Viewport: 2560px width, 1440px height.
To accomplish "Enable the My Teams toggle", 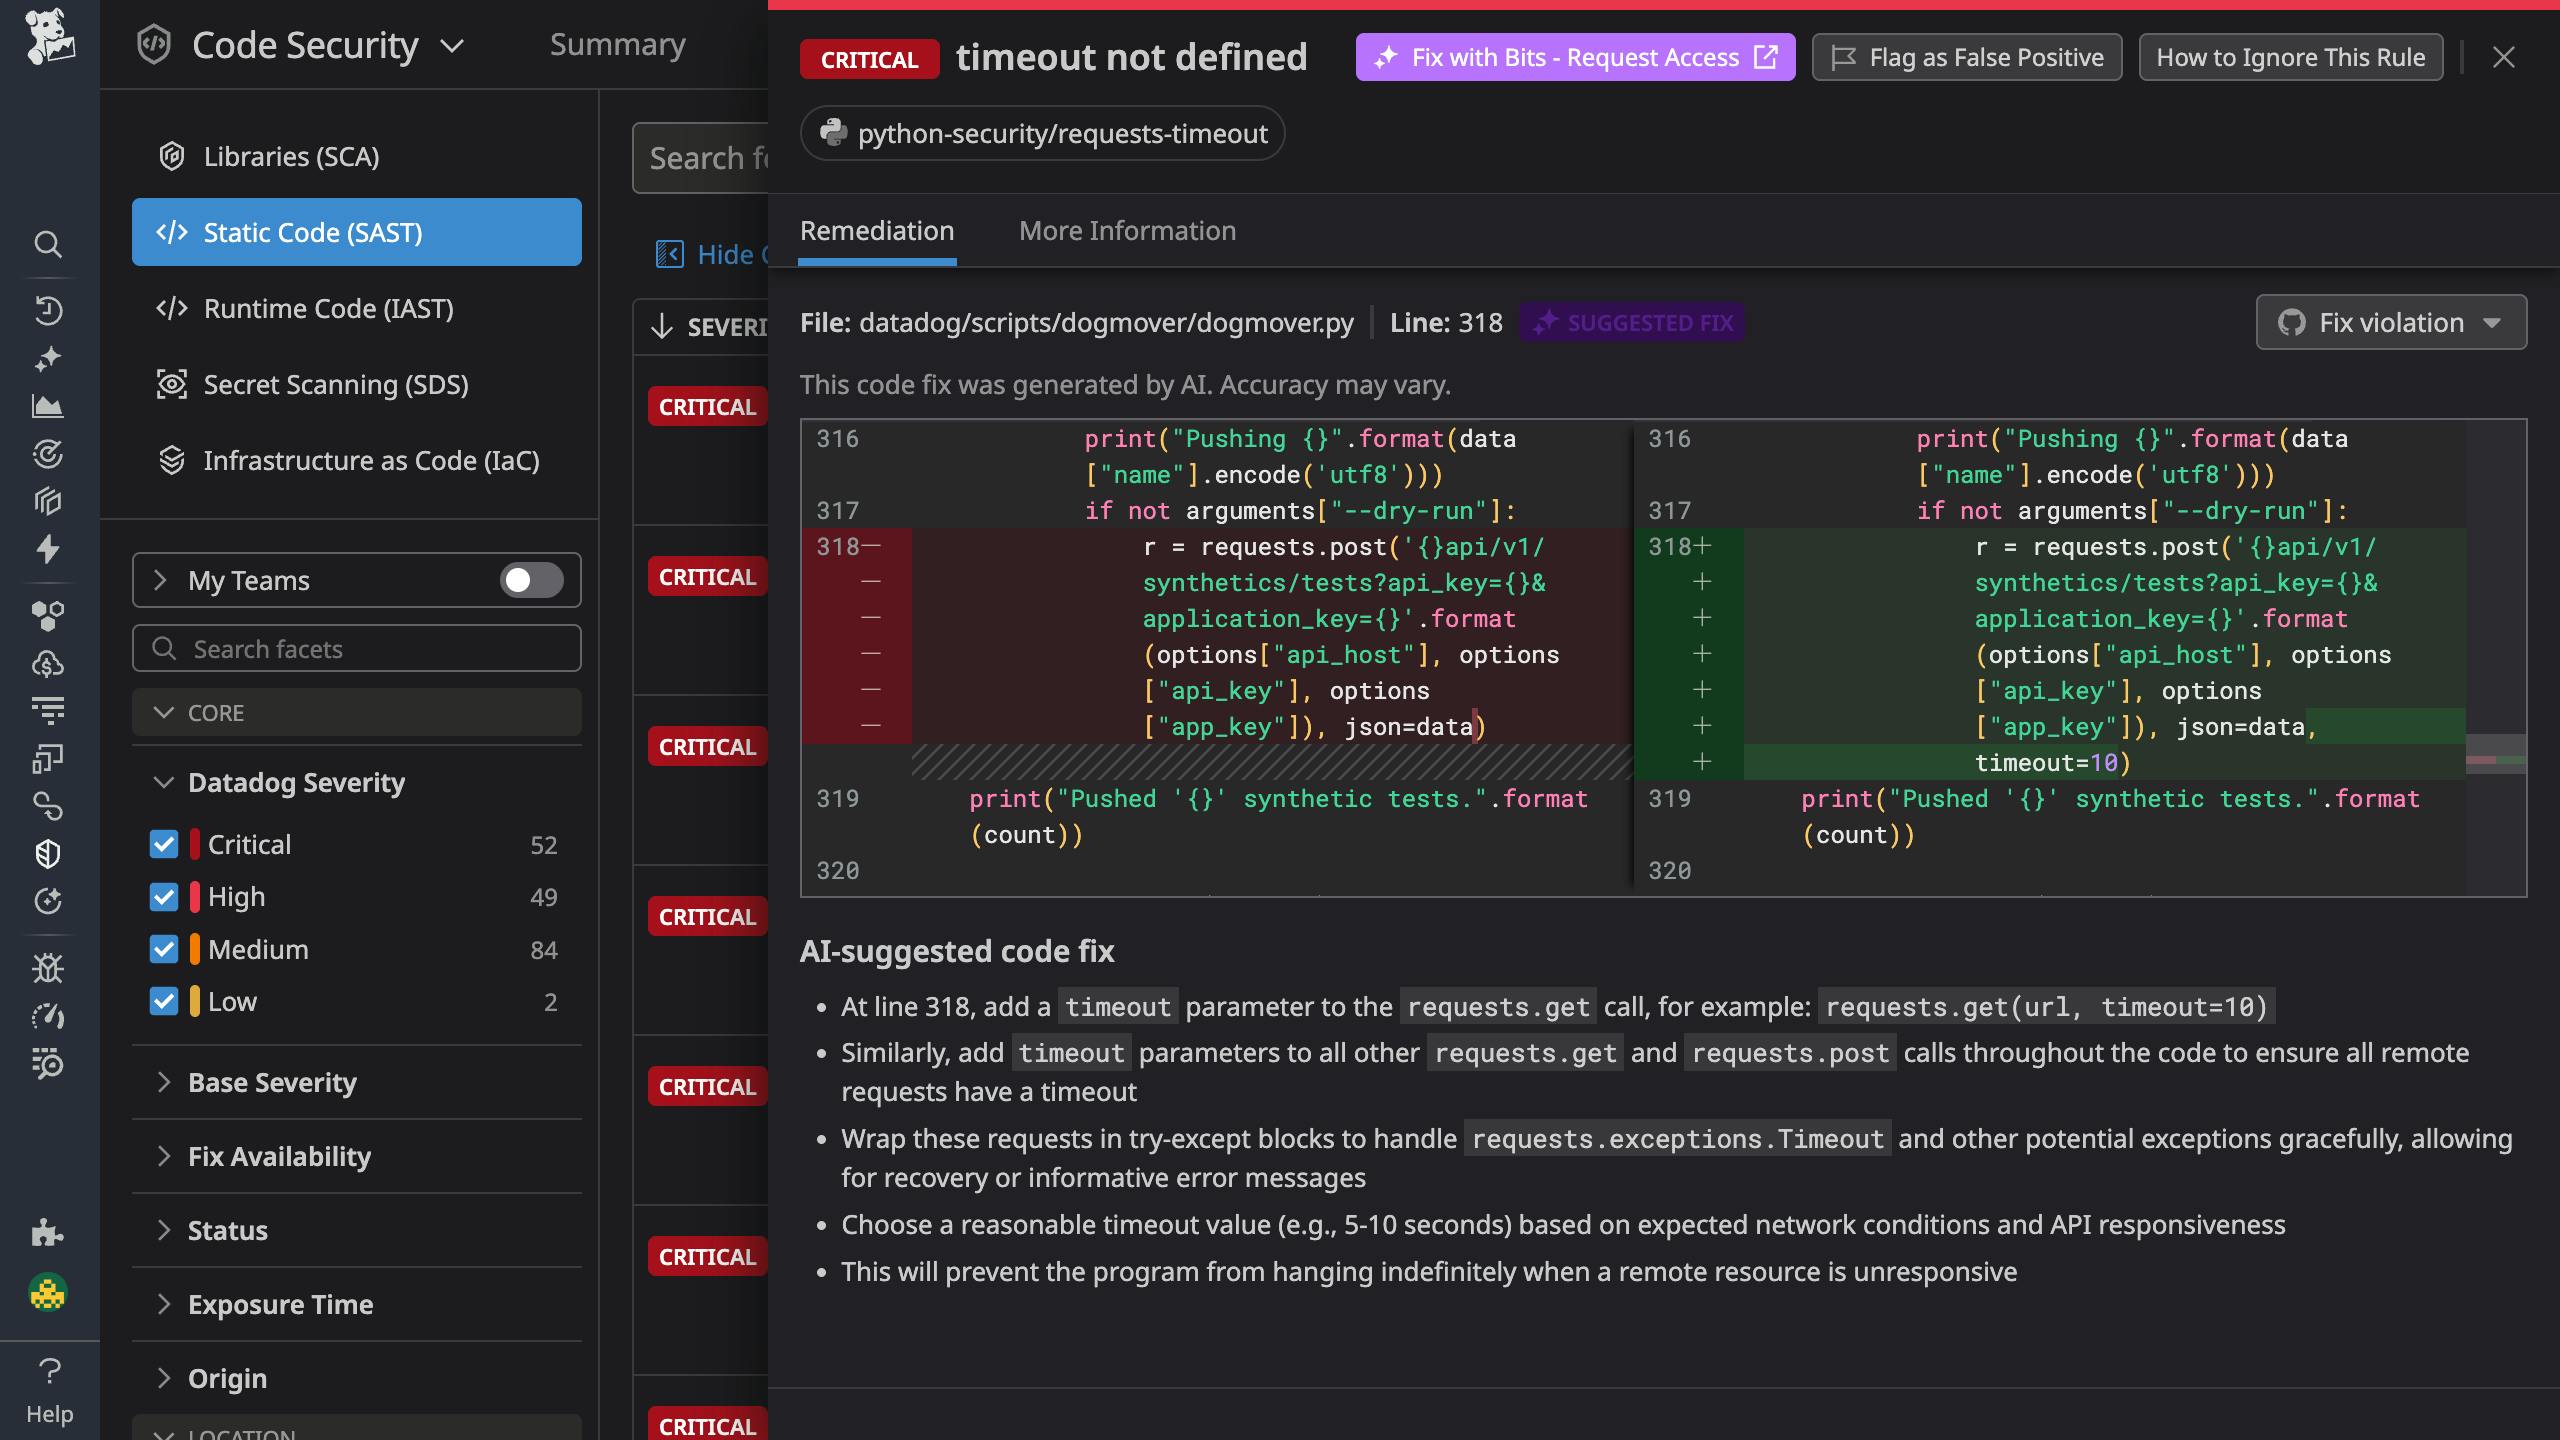I will [530, 580].
